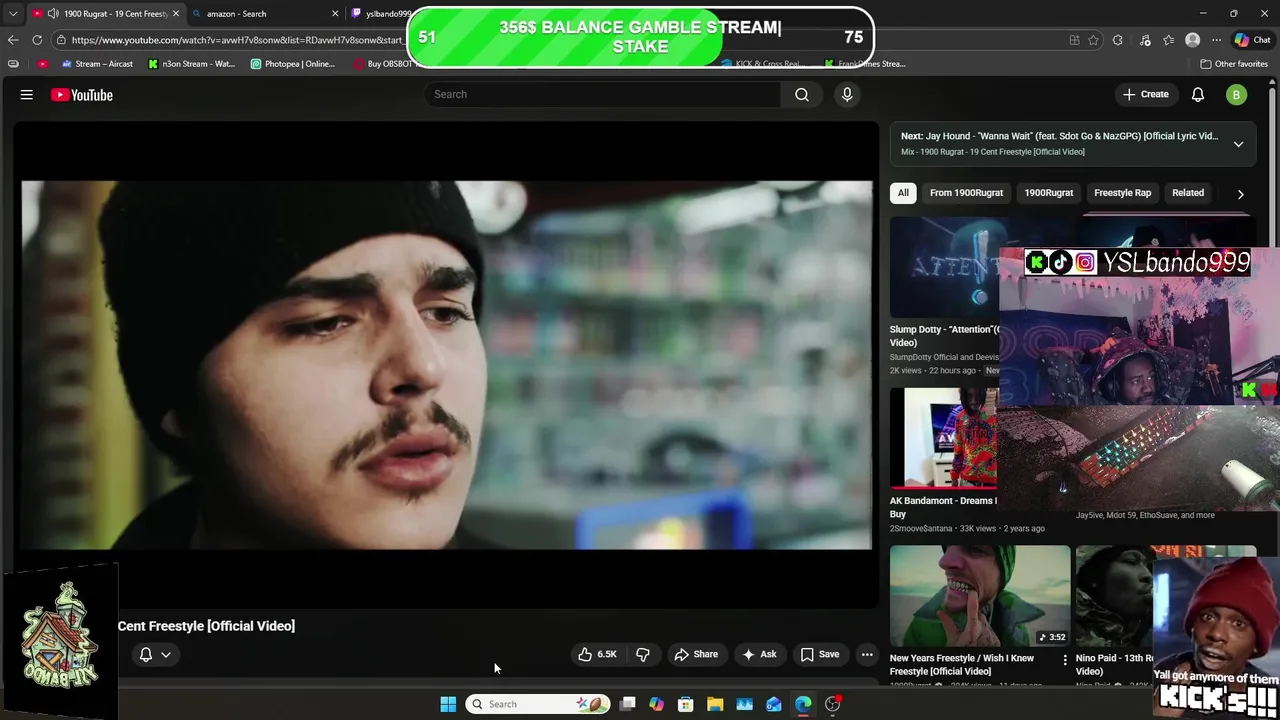The image size is (1280, 720).
Task: Open Task View on the taskbar
Action: click(x=627, y=704)
